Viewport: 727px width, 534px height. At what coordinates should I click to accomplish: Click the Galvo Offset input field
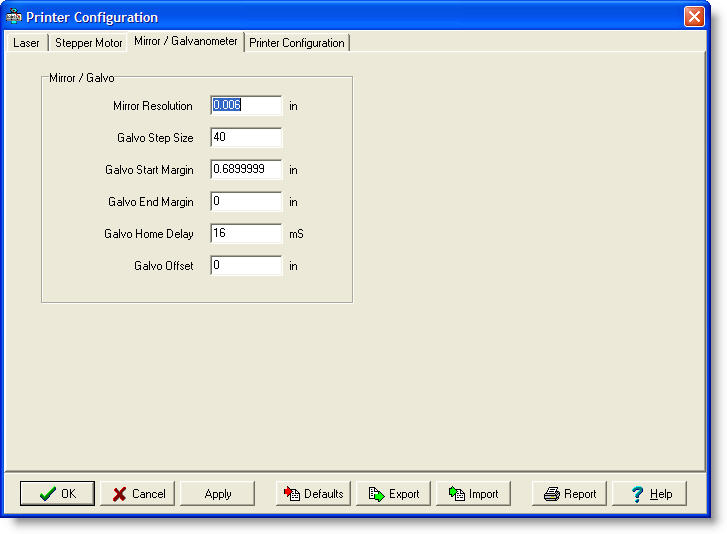[246, 265]
